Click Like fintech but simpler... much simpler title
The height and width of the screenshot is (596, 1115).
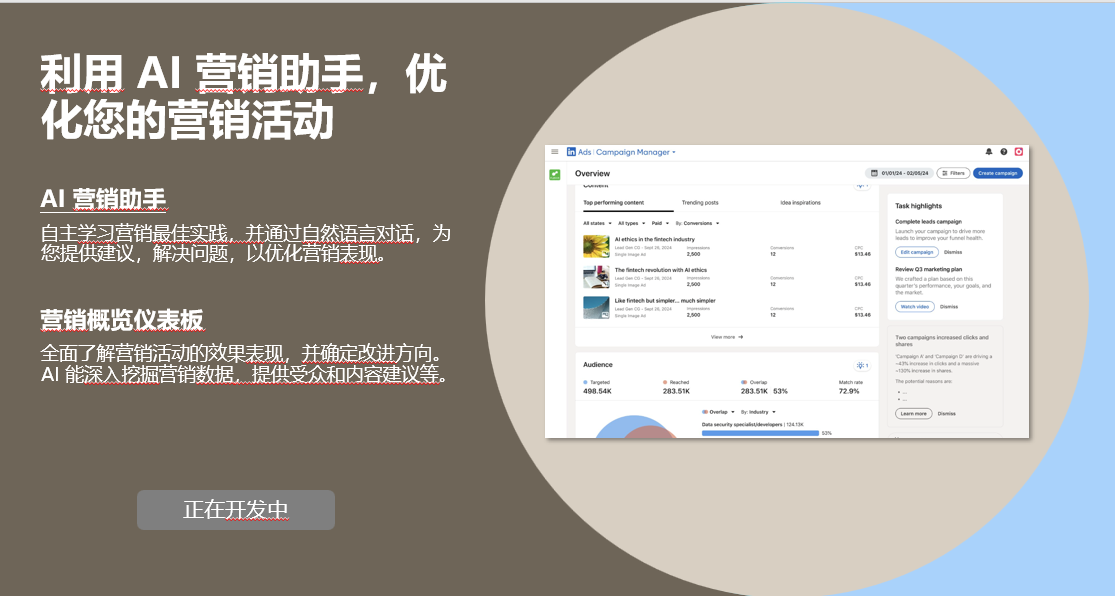(x=665, y=300)
